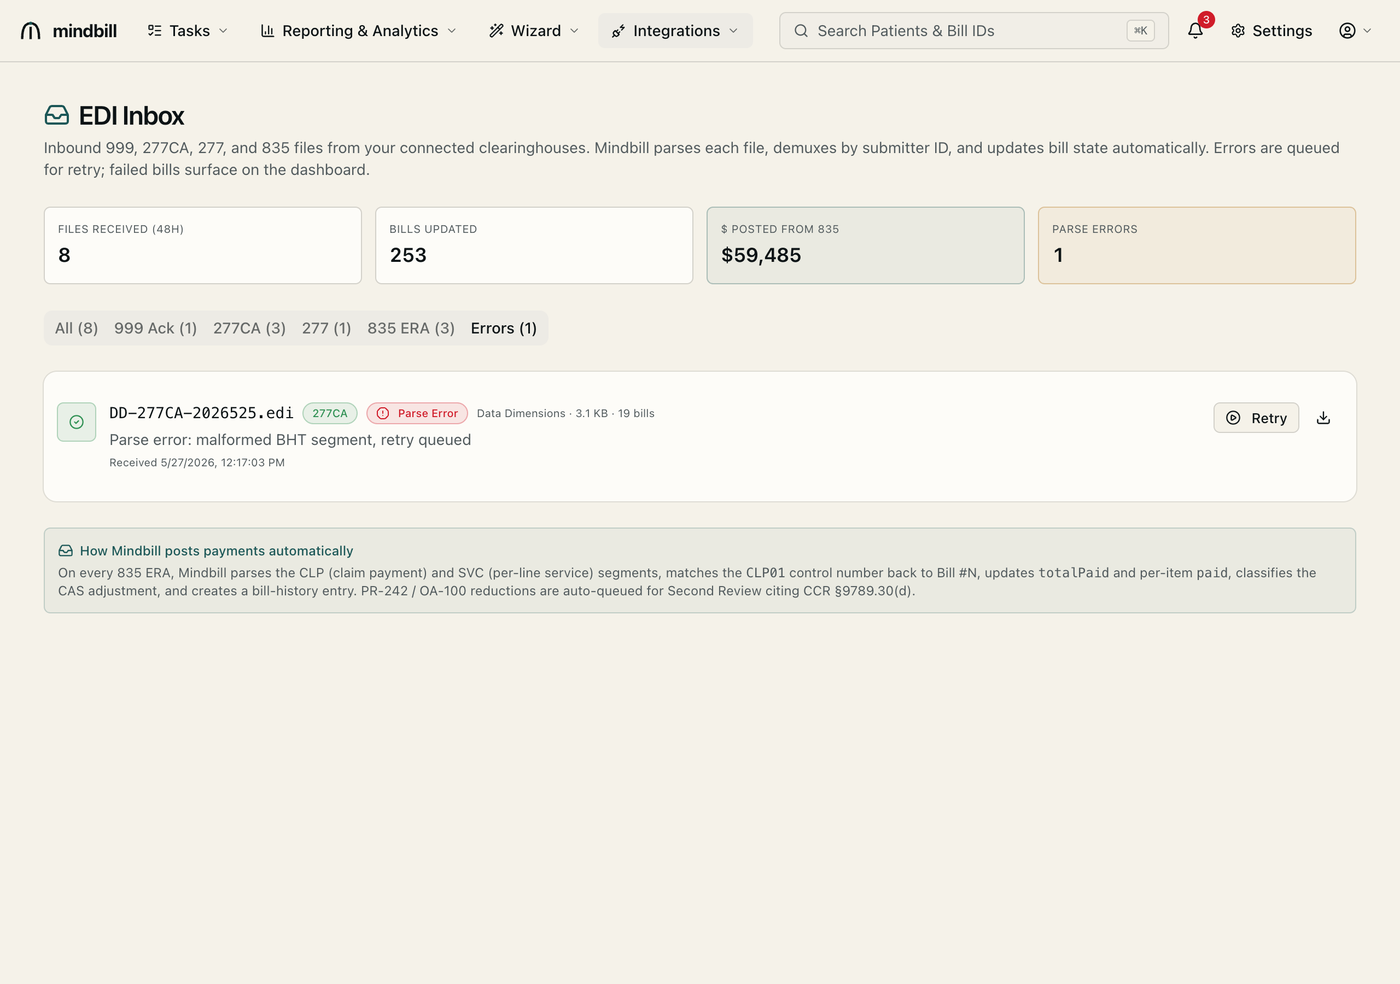Click the Wizard wand icon
The width and height of the screenshot is (1400, 984).
(x=496, y=31)
